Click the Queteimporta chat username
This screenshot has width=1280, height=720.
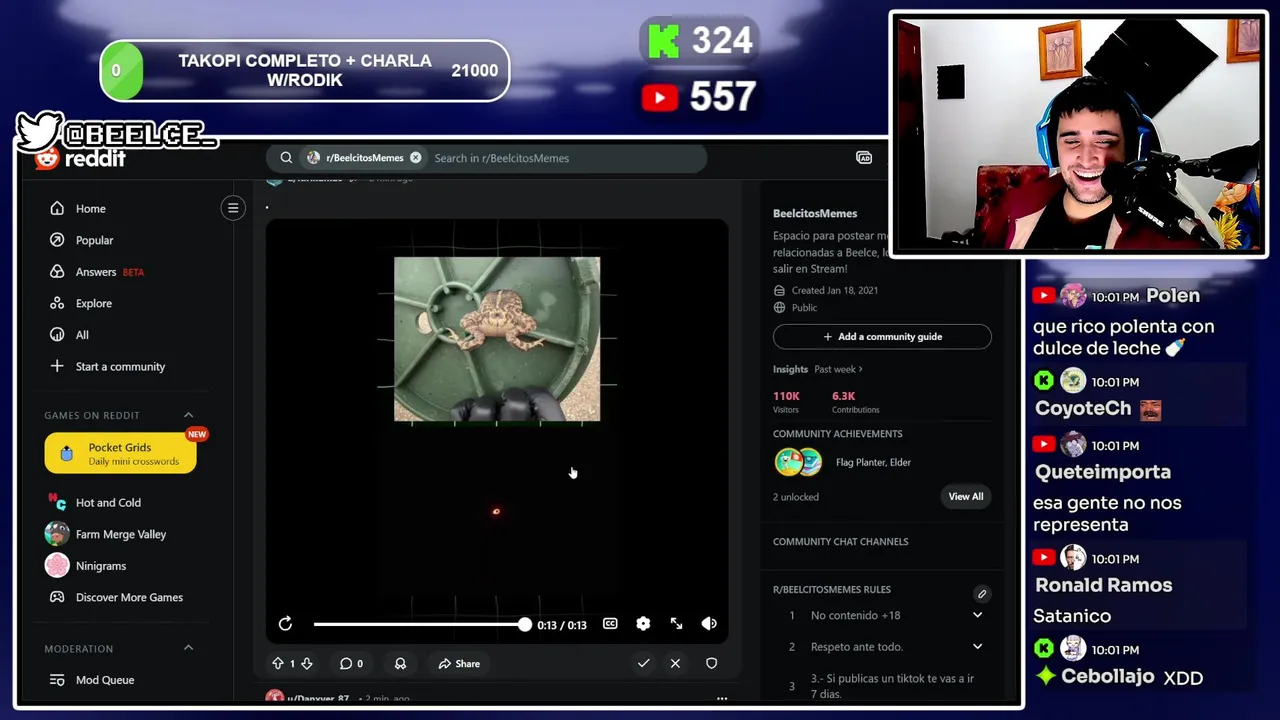tap(1103, 472)
